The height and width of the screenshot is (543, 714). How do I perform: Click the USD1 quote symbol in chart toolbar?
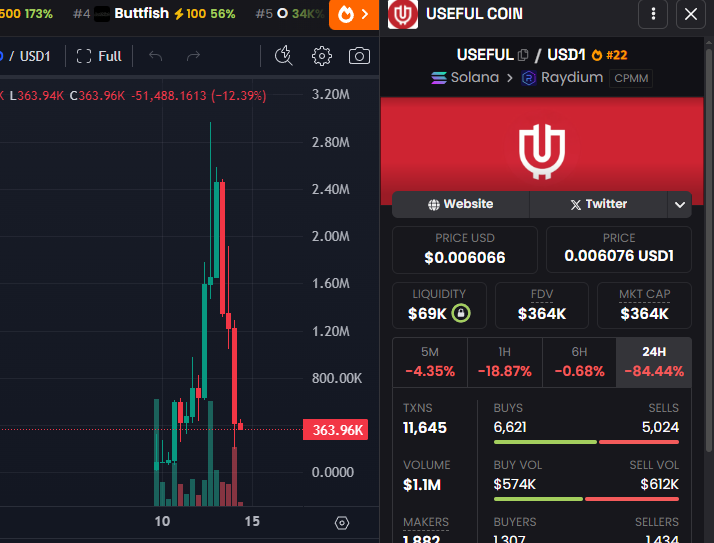(35, 56)
